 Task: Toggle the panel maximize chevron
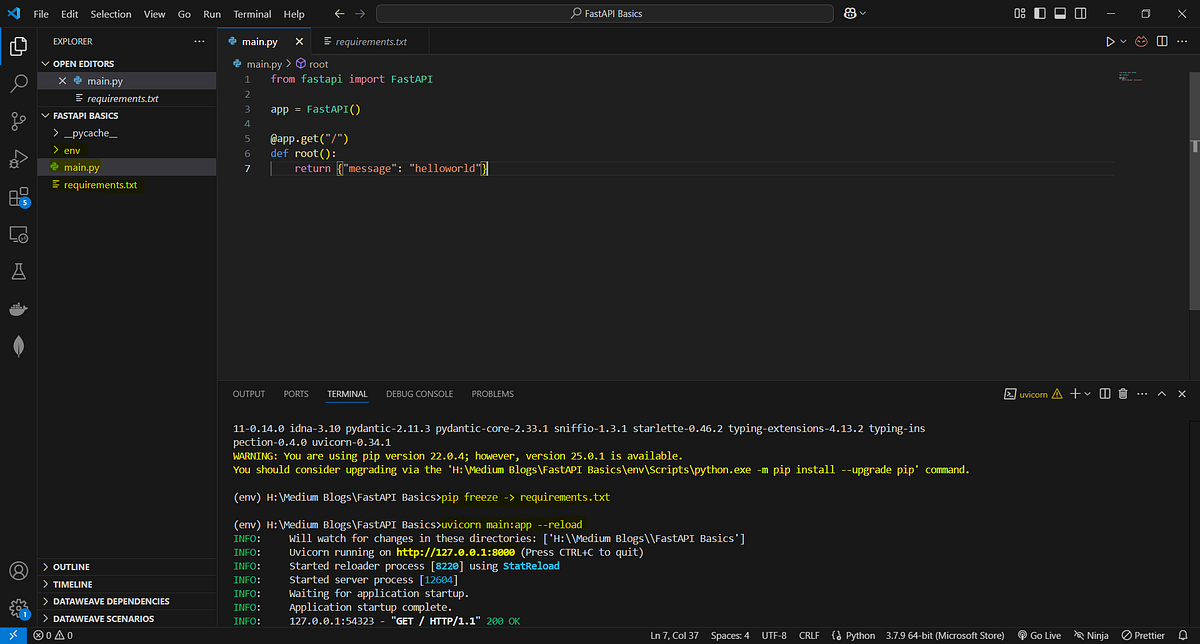[x=1161, y=393]
